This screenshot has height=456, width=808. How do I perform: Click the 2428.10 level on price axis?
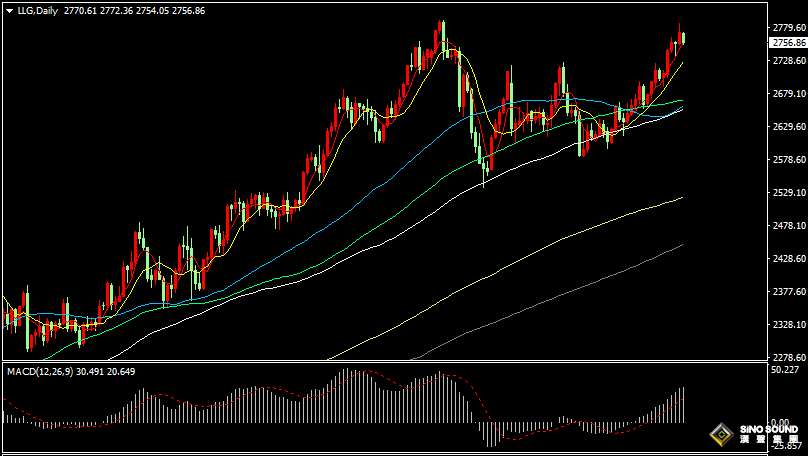coord(789,259)
